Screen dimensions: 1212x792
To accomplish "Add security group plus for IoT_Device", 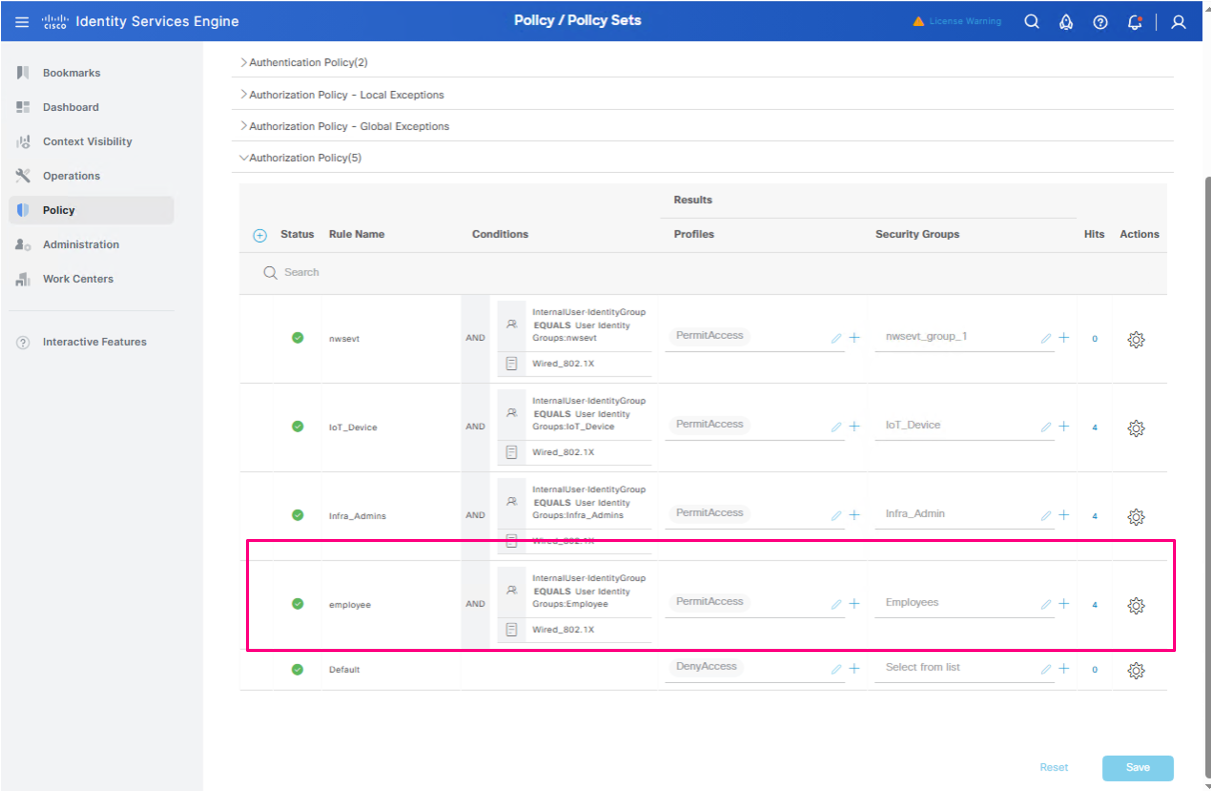I will point(1064,427).
